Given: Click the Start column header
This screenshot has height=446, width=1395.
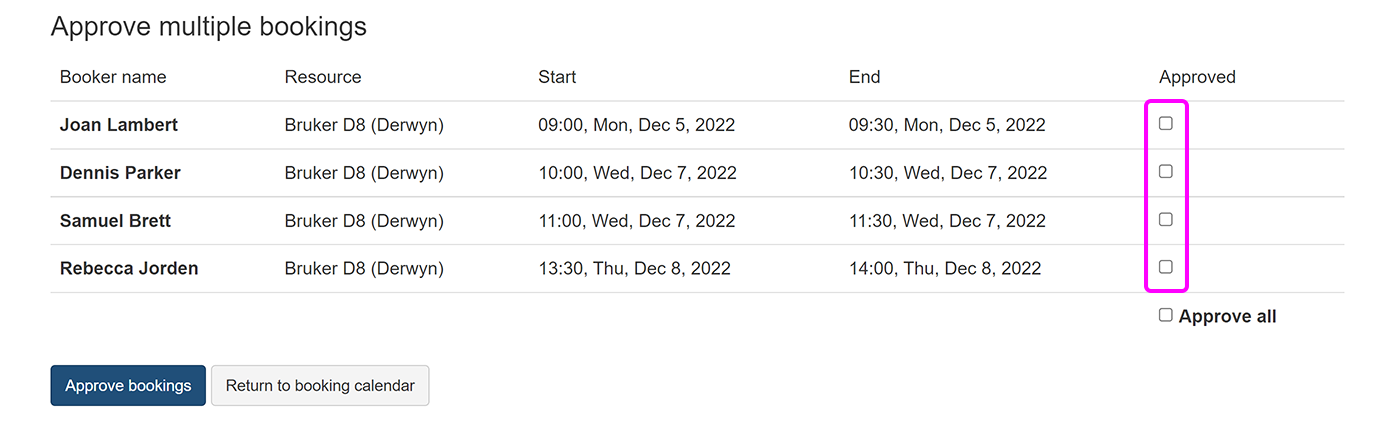Looking at the screenshot, I should click(x=557, y=77).
